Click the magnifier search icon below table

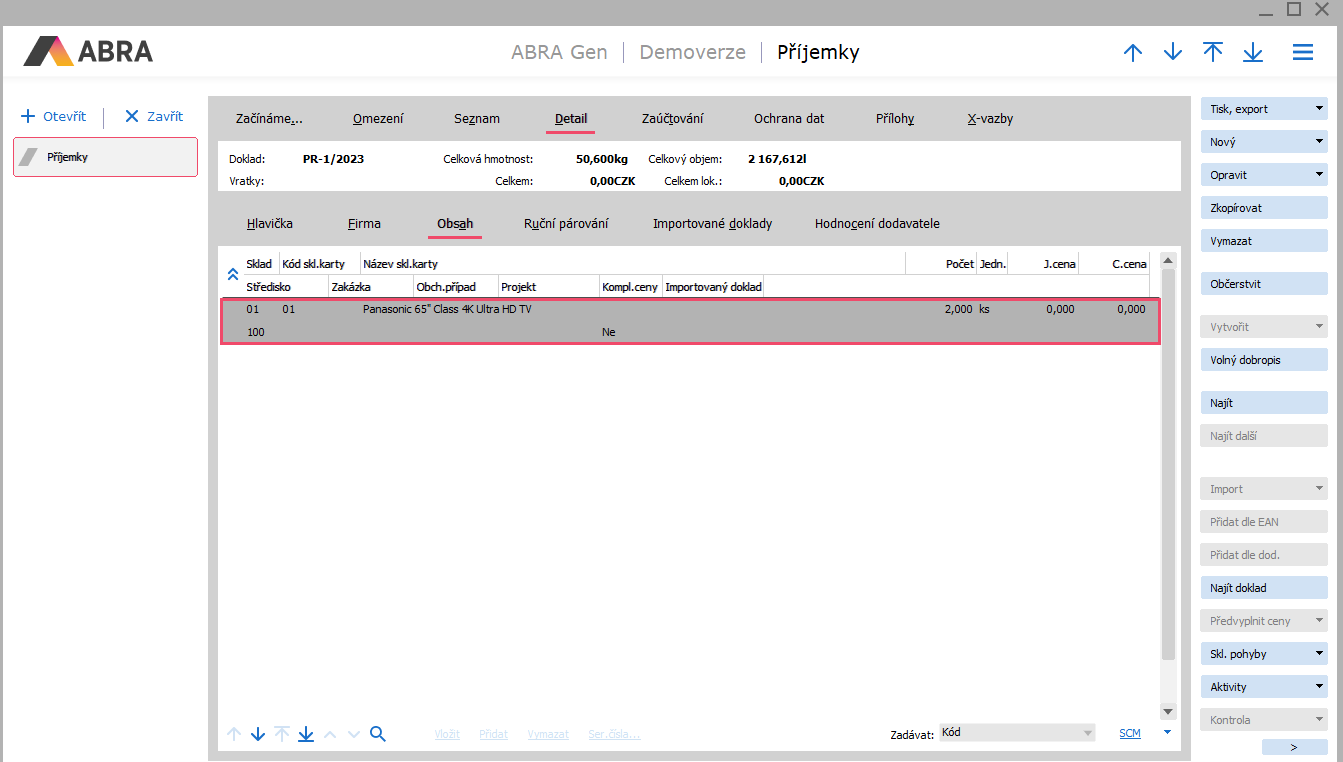point(377,734)
